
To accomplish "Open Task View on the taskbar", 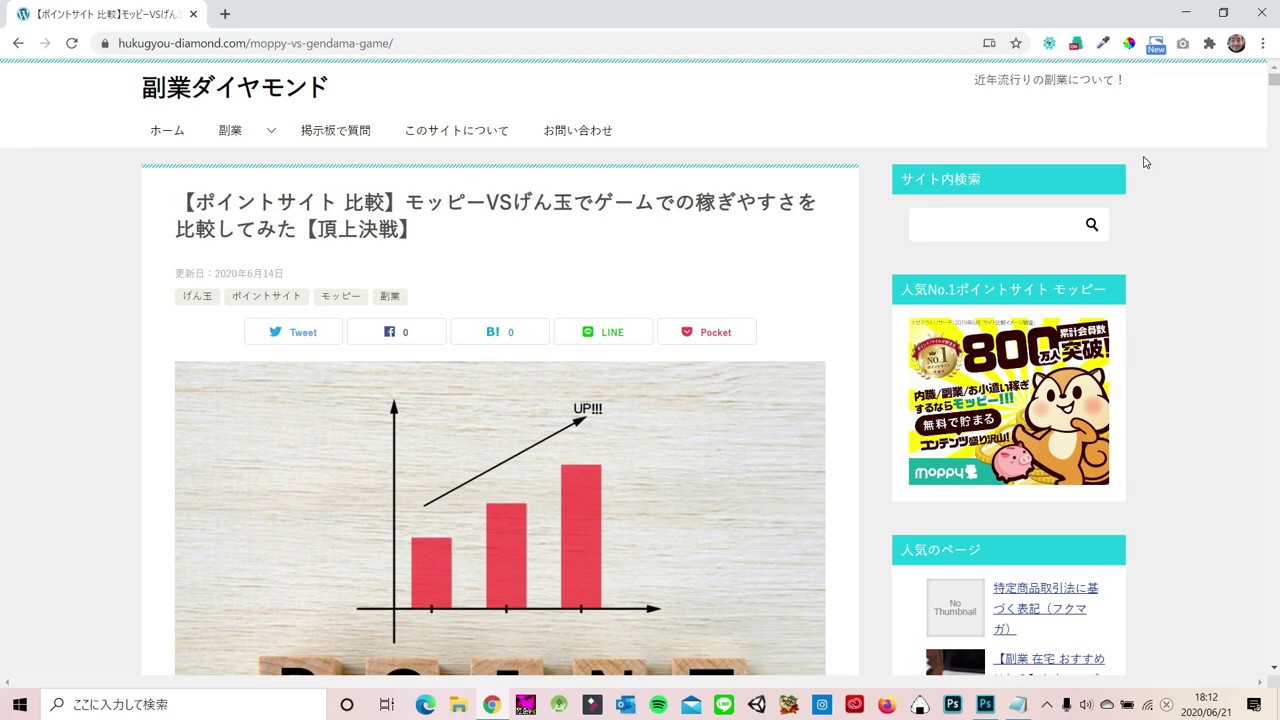I will click(387, 704).
